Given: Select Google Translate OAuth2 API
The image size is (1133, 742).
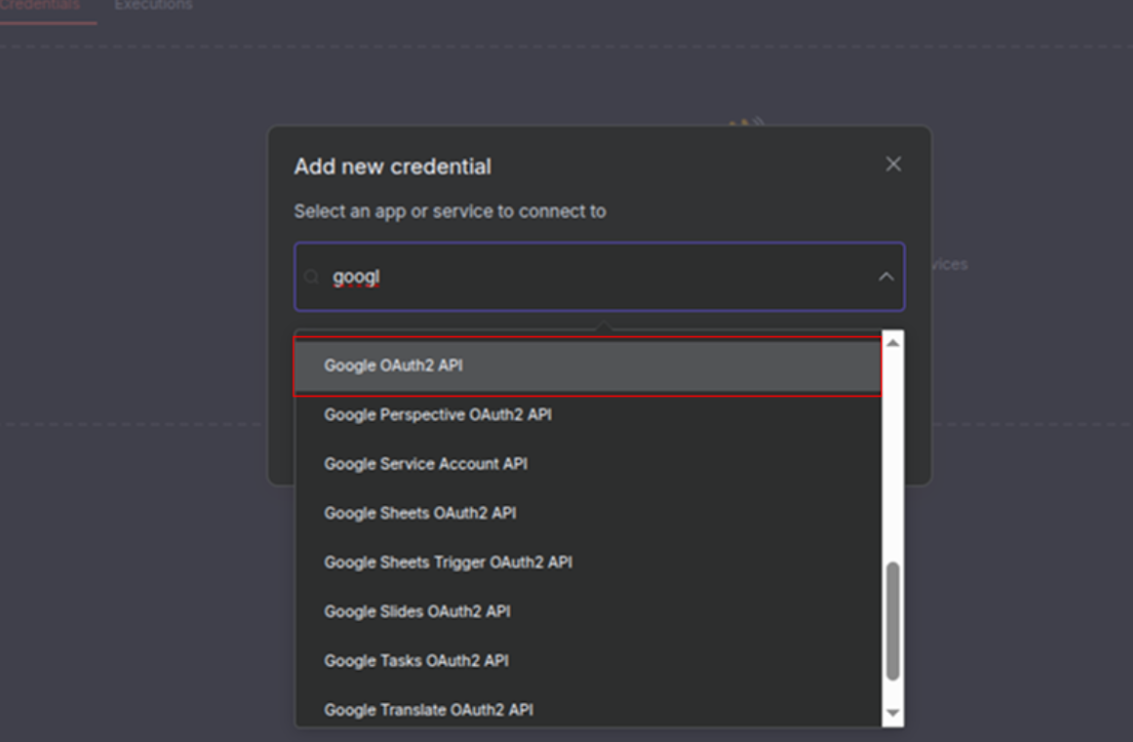Looking at the screenshot, I should point(587,709).
